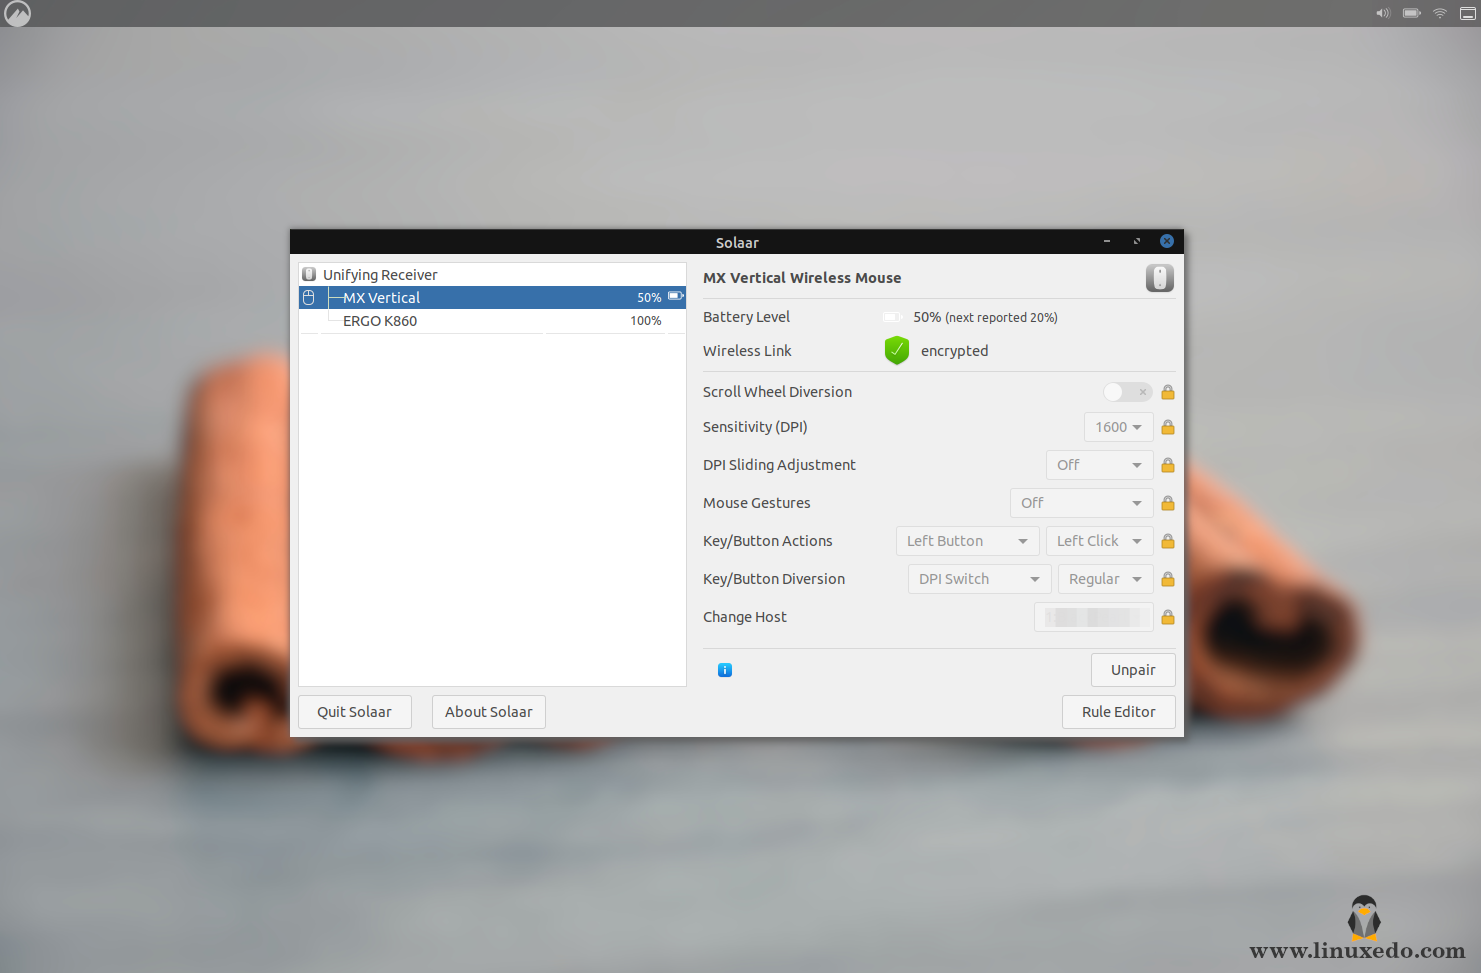Click the battery level icon in details panel

point(892,317)
